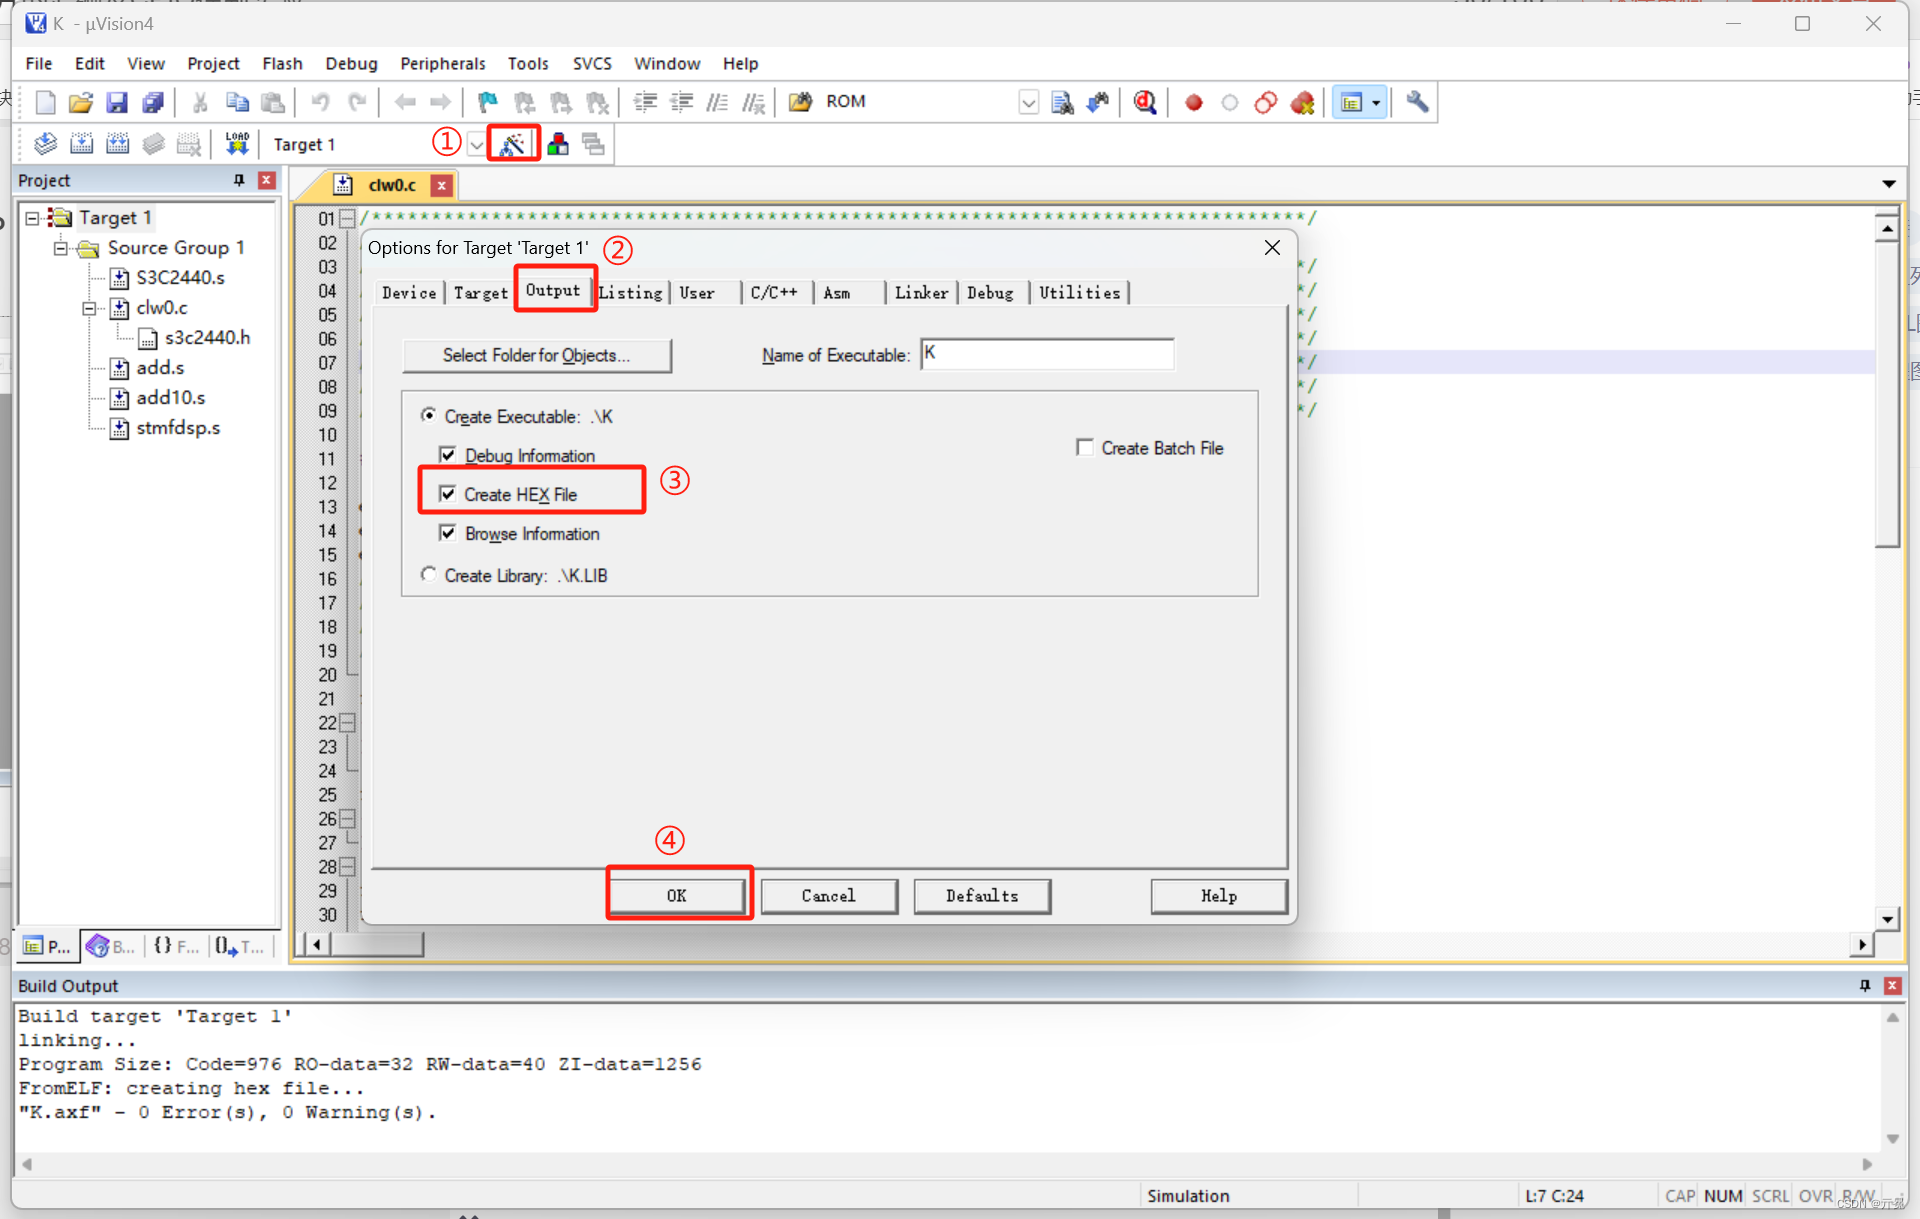1920x1219 pixels.
Task: Disable all breakpoints icon
Action: pyautogui.click(x=1266, y=102)
